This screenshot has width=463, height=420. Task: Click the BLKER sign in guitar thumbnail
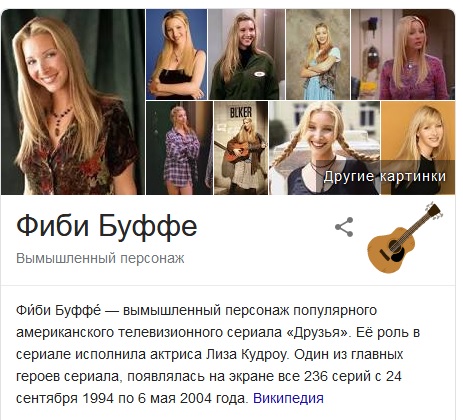(x=241, y=112)
